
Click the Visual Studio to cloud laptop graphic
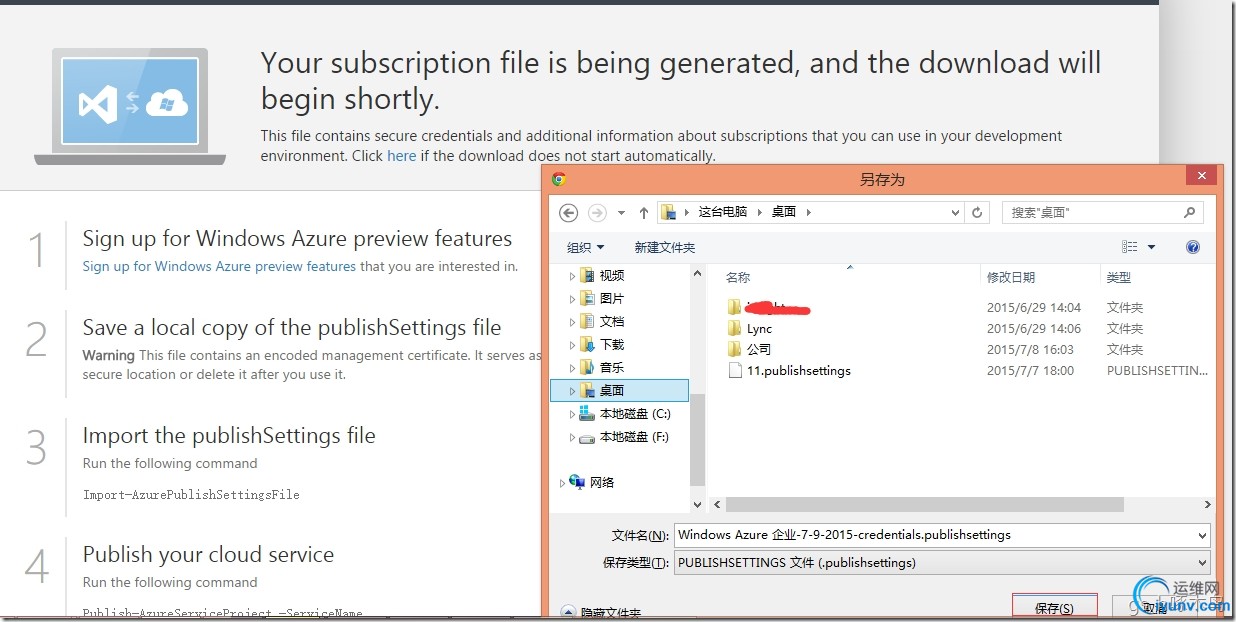pos(130,106)
